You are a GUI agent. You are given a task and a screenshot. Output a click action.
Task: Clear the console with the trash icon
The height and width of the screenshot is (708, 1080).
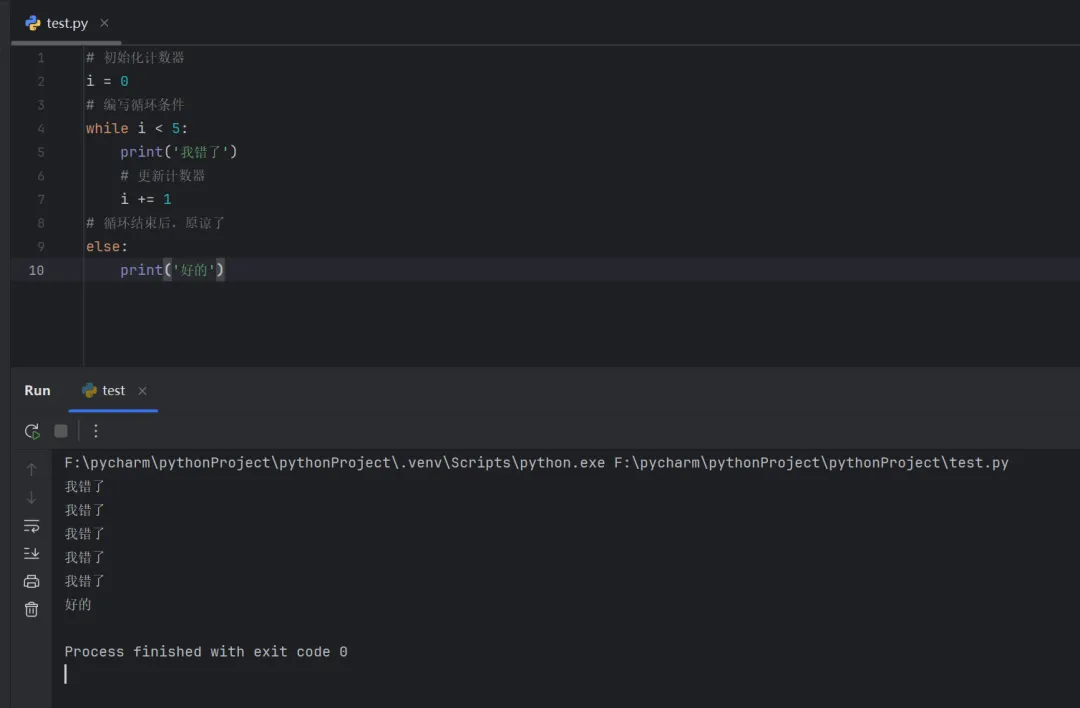tap(31, 609)
